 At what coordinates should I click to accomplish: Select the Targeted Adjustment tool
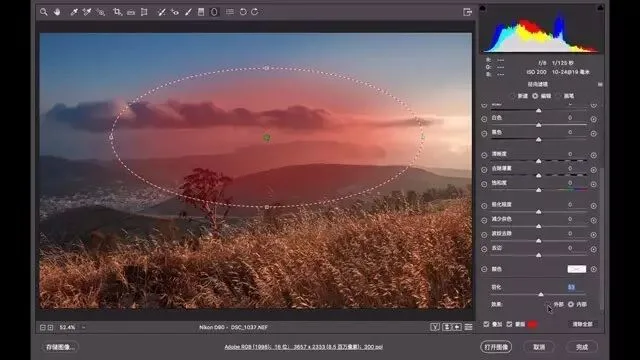pos(100,12)
